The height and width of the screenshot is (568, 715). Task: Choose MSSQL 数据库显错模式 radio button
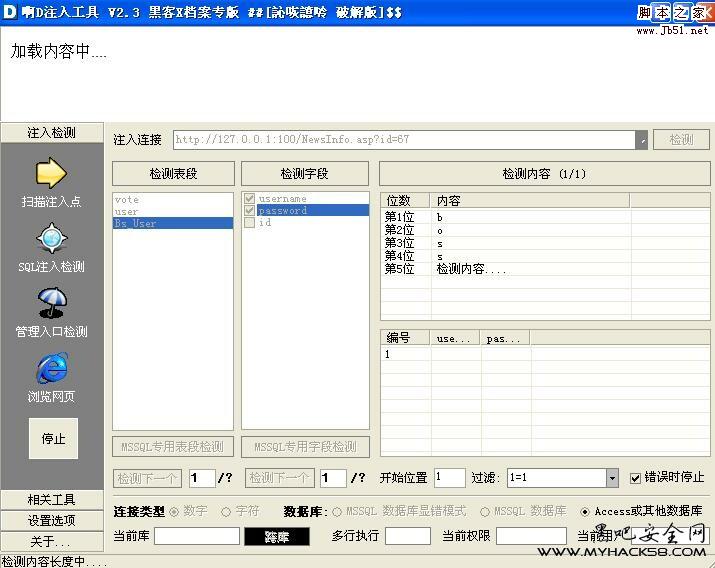(x=337, y=512)
